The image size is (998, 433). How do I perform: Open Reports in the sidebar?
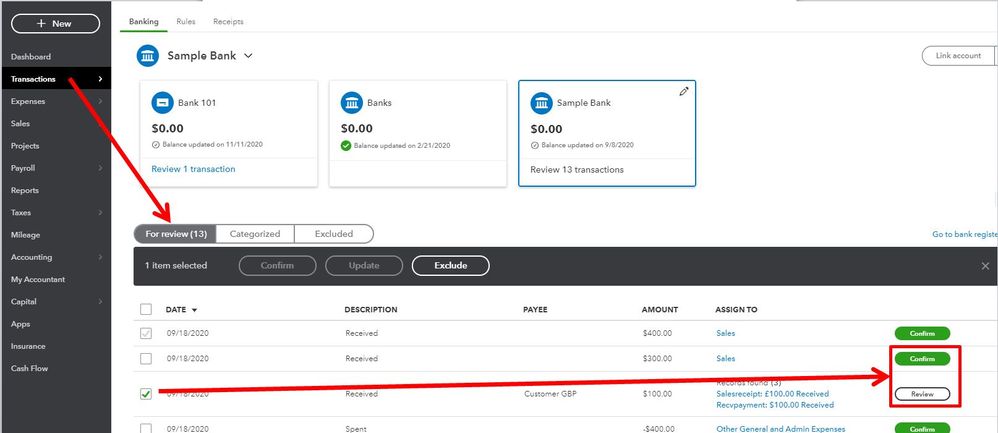[25, 190]
